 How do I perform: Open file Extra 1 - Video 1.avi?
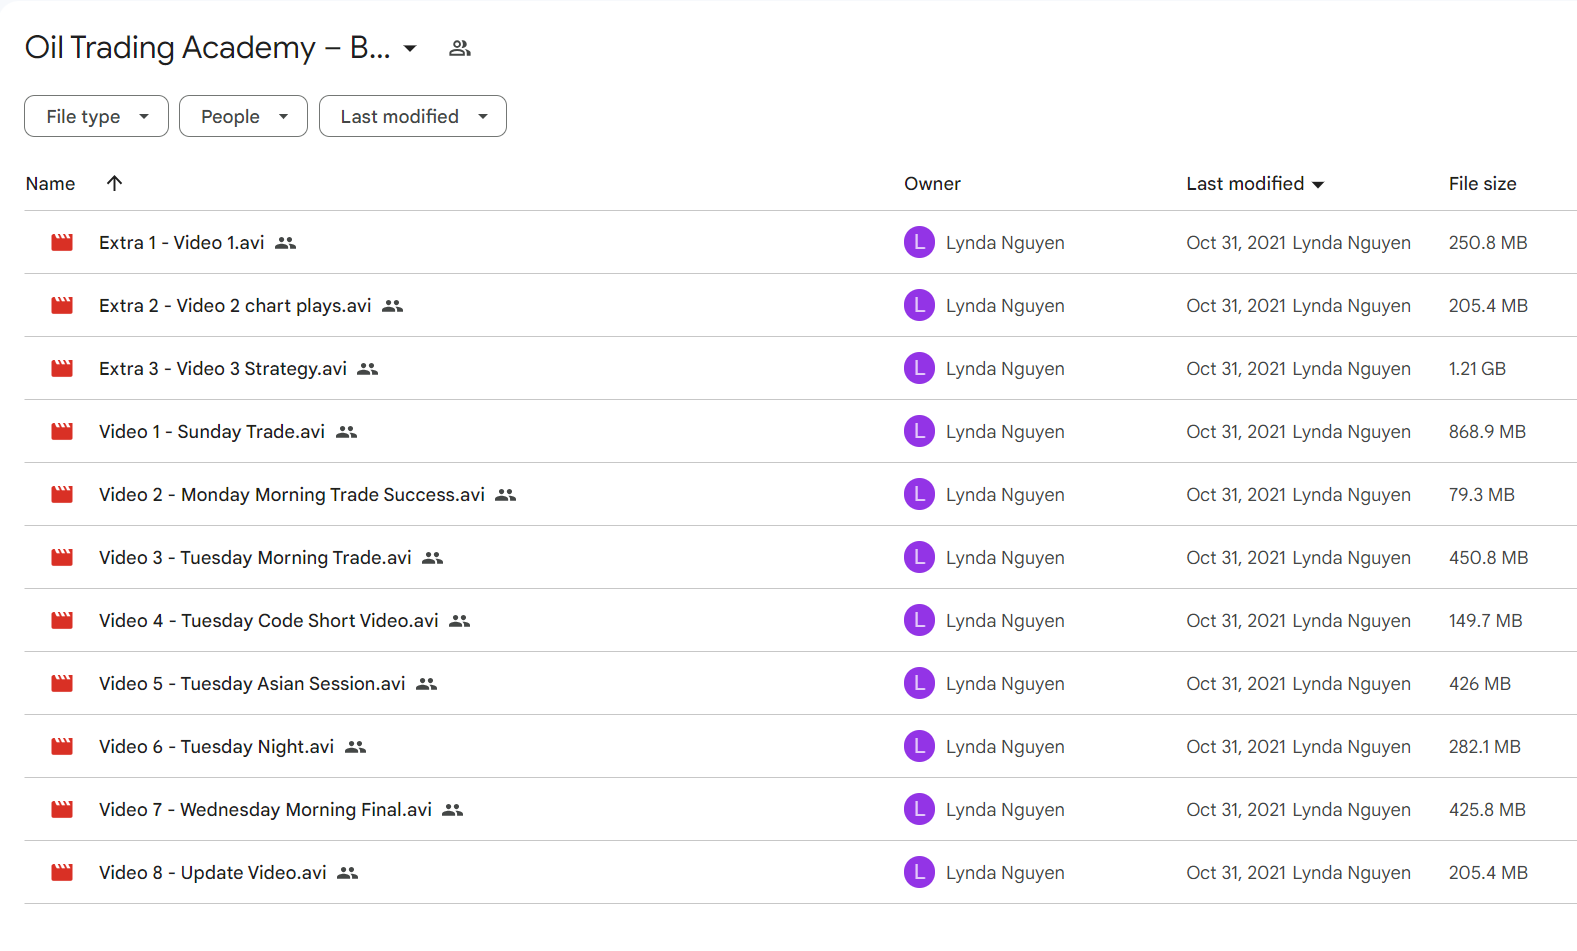coord(182,243)
